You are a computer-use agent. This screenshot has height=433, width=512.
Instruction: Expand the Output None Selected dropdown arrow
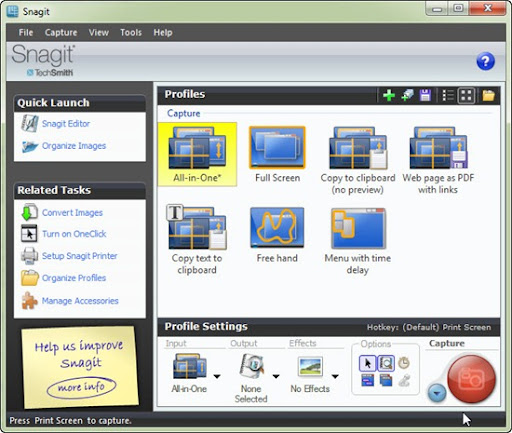[276, 377]
